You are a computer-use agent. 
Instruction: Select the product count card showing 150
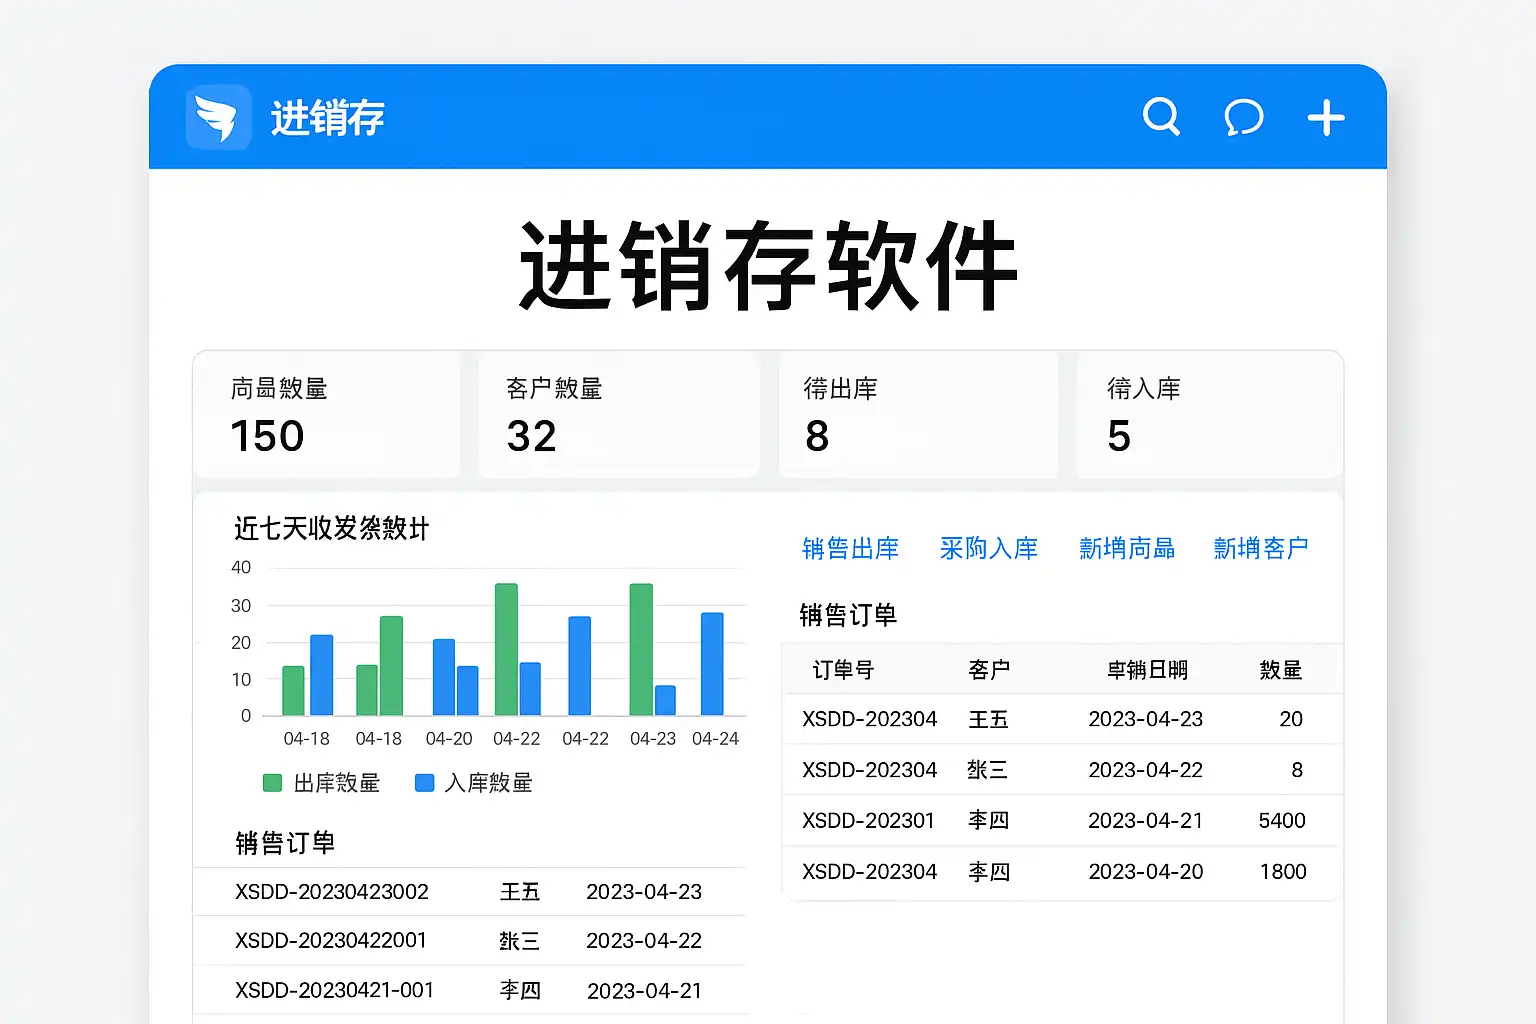coord(327,414)
